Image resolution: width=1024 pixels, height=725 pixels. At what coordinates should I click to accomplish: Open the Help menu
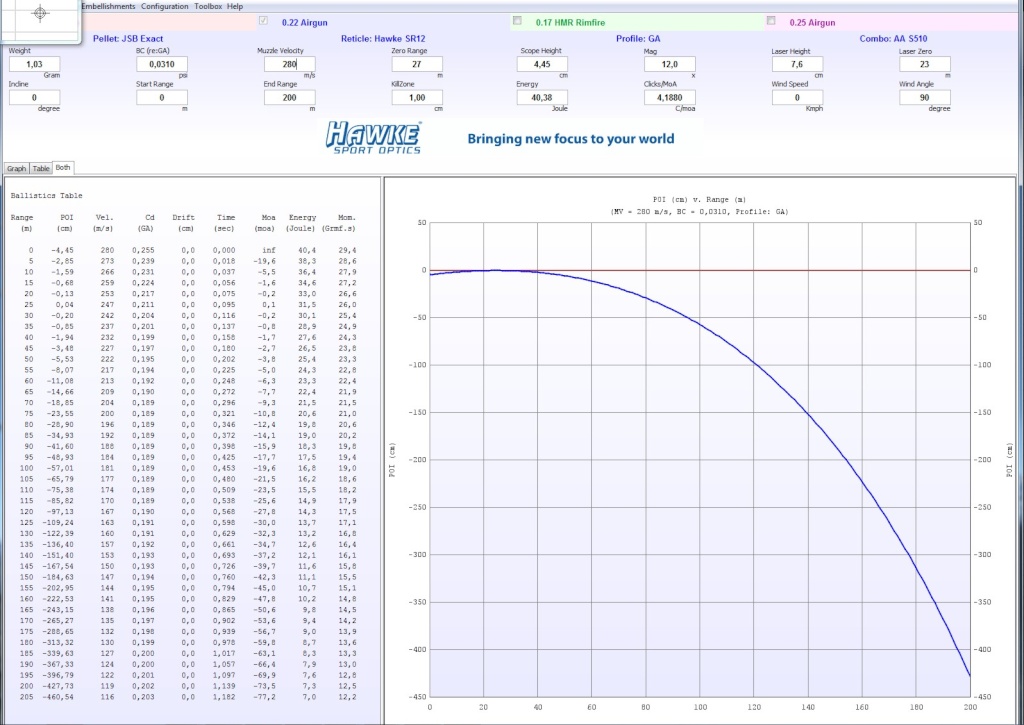click(235, 6)
